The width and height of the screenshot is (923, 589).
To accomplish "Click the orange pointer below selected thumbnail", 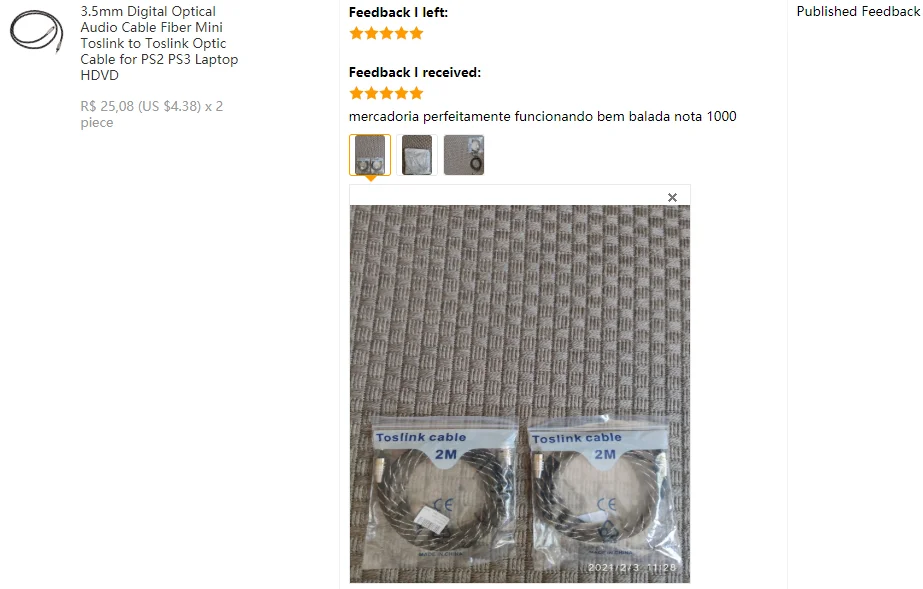I will tap(371, 178).
